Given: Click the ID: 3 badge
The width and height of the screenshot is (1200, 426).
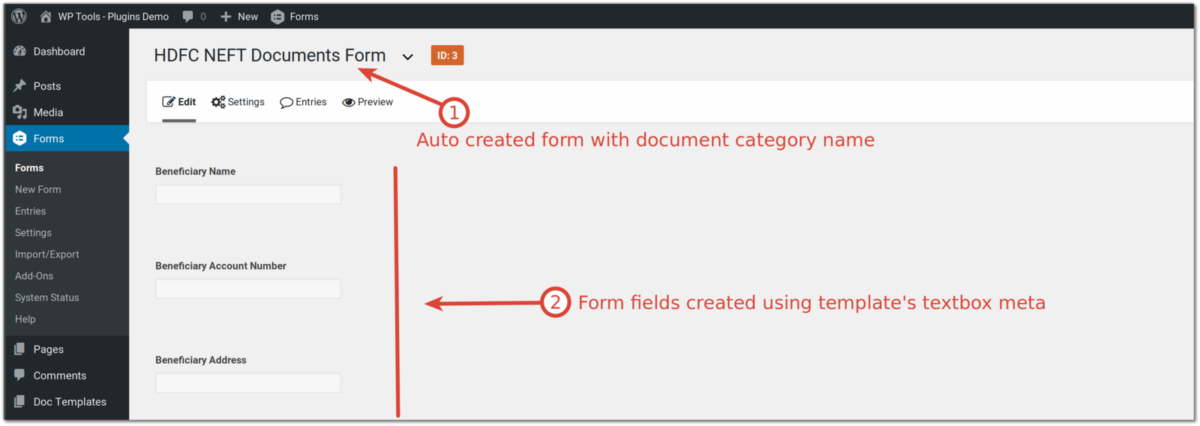Looking at the screenshot, I should tap(447, 56).
